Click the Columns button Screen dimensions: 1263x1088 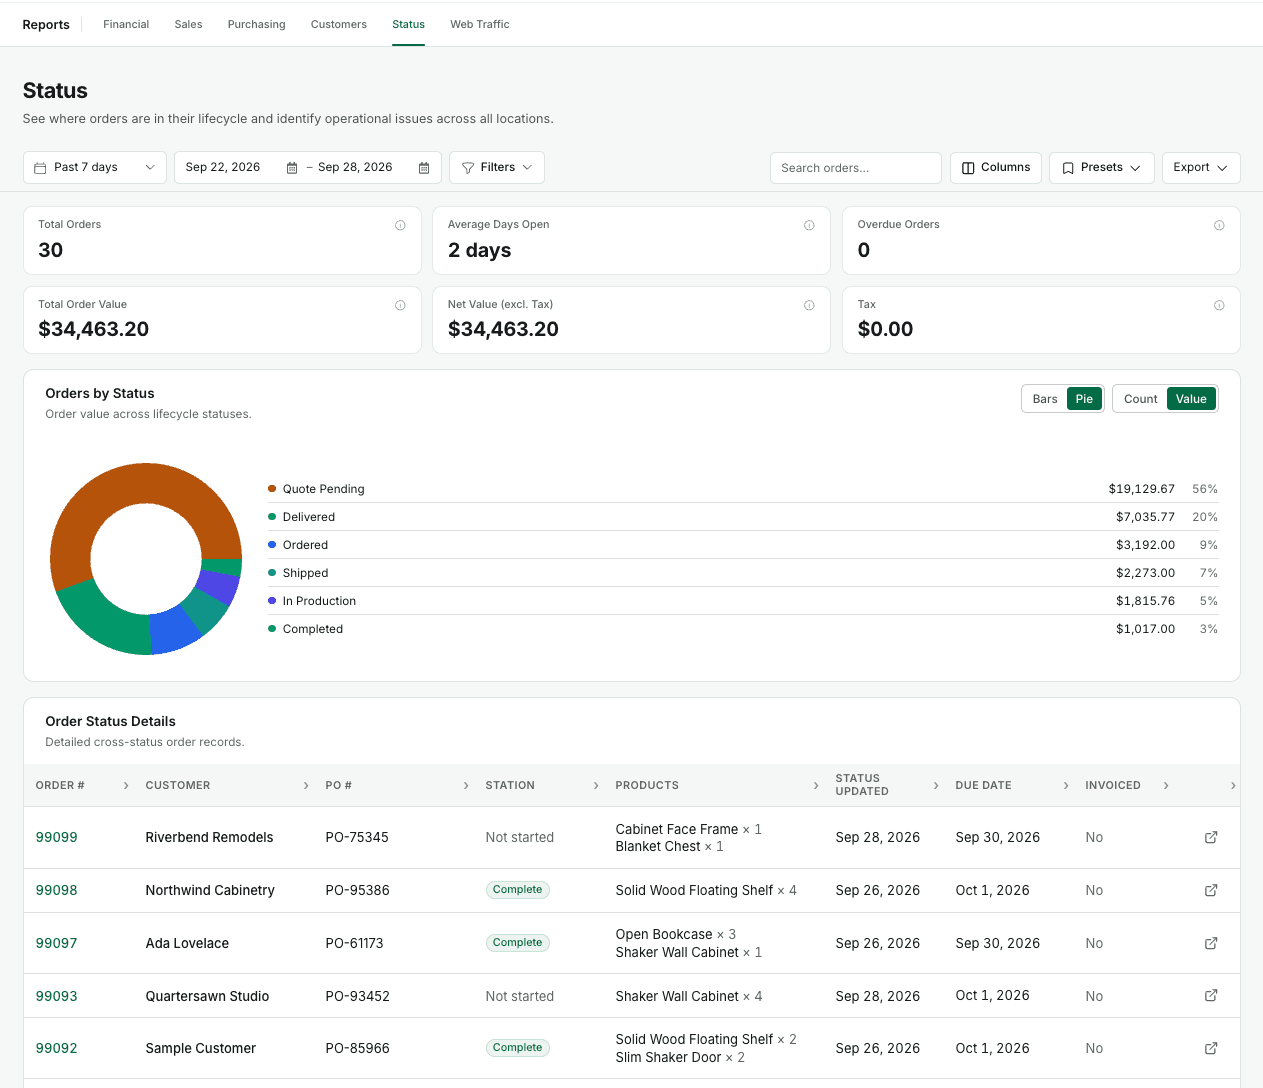pyautogui.click(x=996, y=168)
